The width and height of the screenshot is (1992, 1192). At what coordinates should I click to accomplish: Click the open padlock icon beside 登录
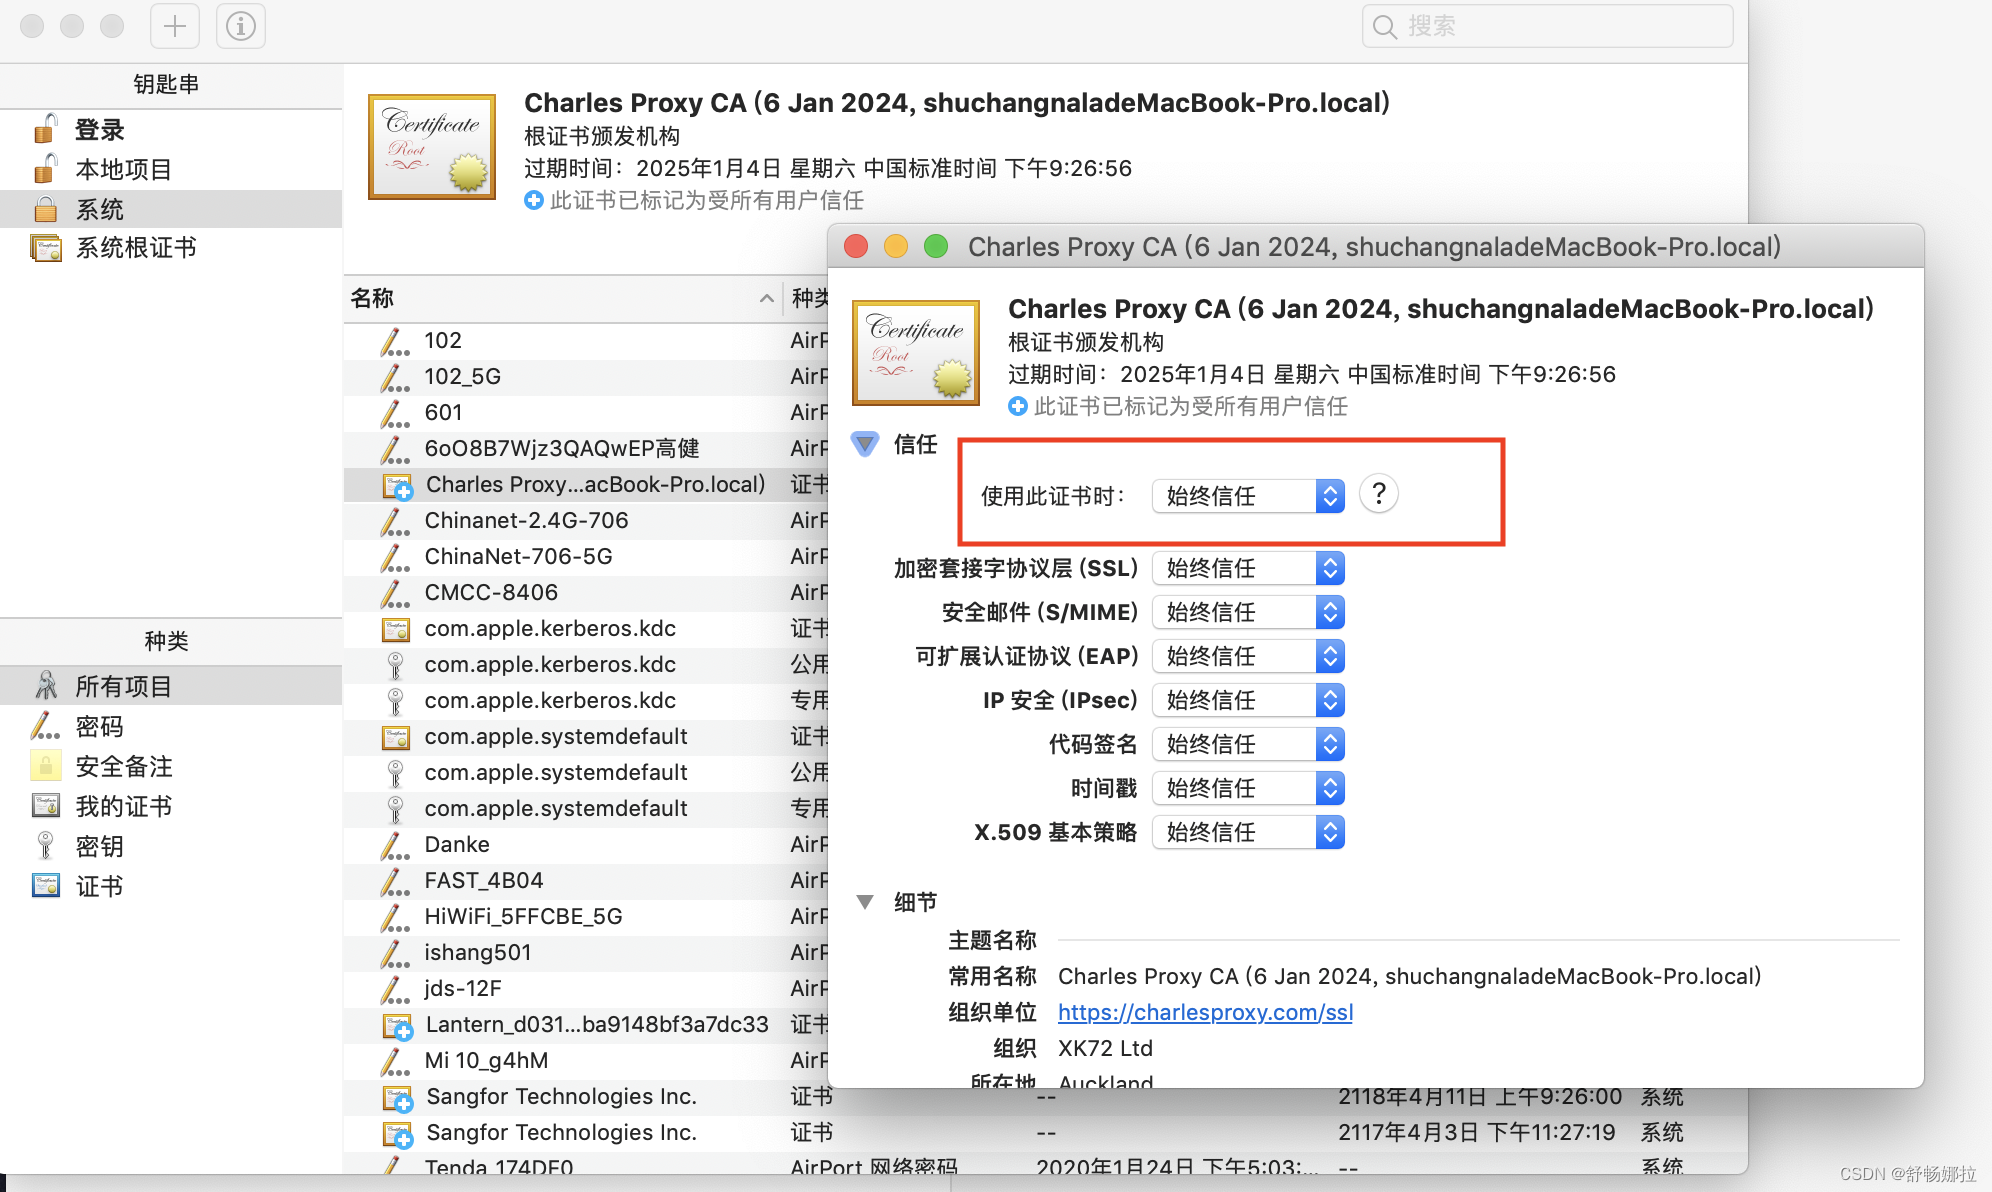pos(45,129)
